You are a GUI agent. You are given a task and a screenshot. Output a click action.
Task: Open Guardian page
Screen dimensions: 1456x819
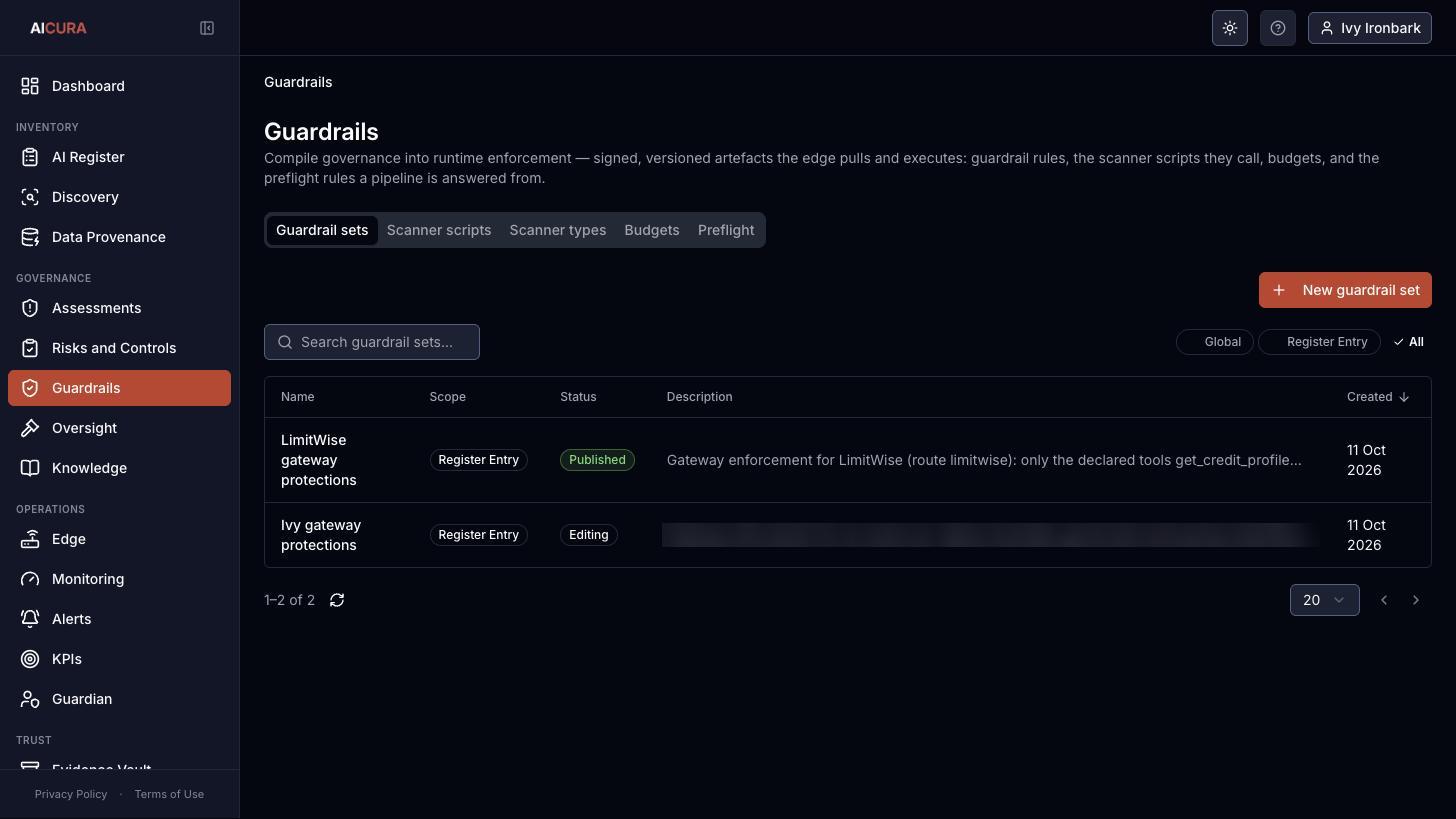point(119,699)
